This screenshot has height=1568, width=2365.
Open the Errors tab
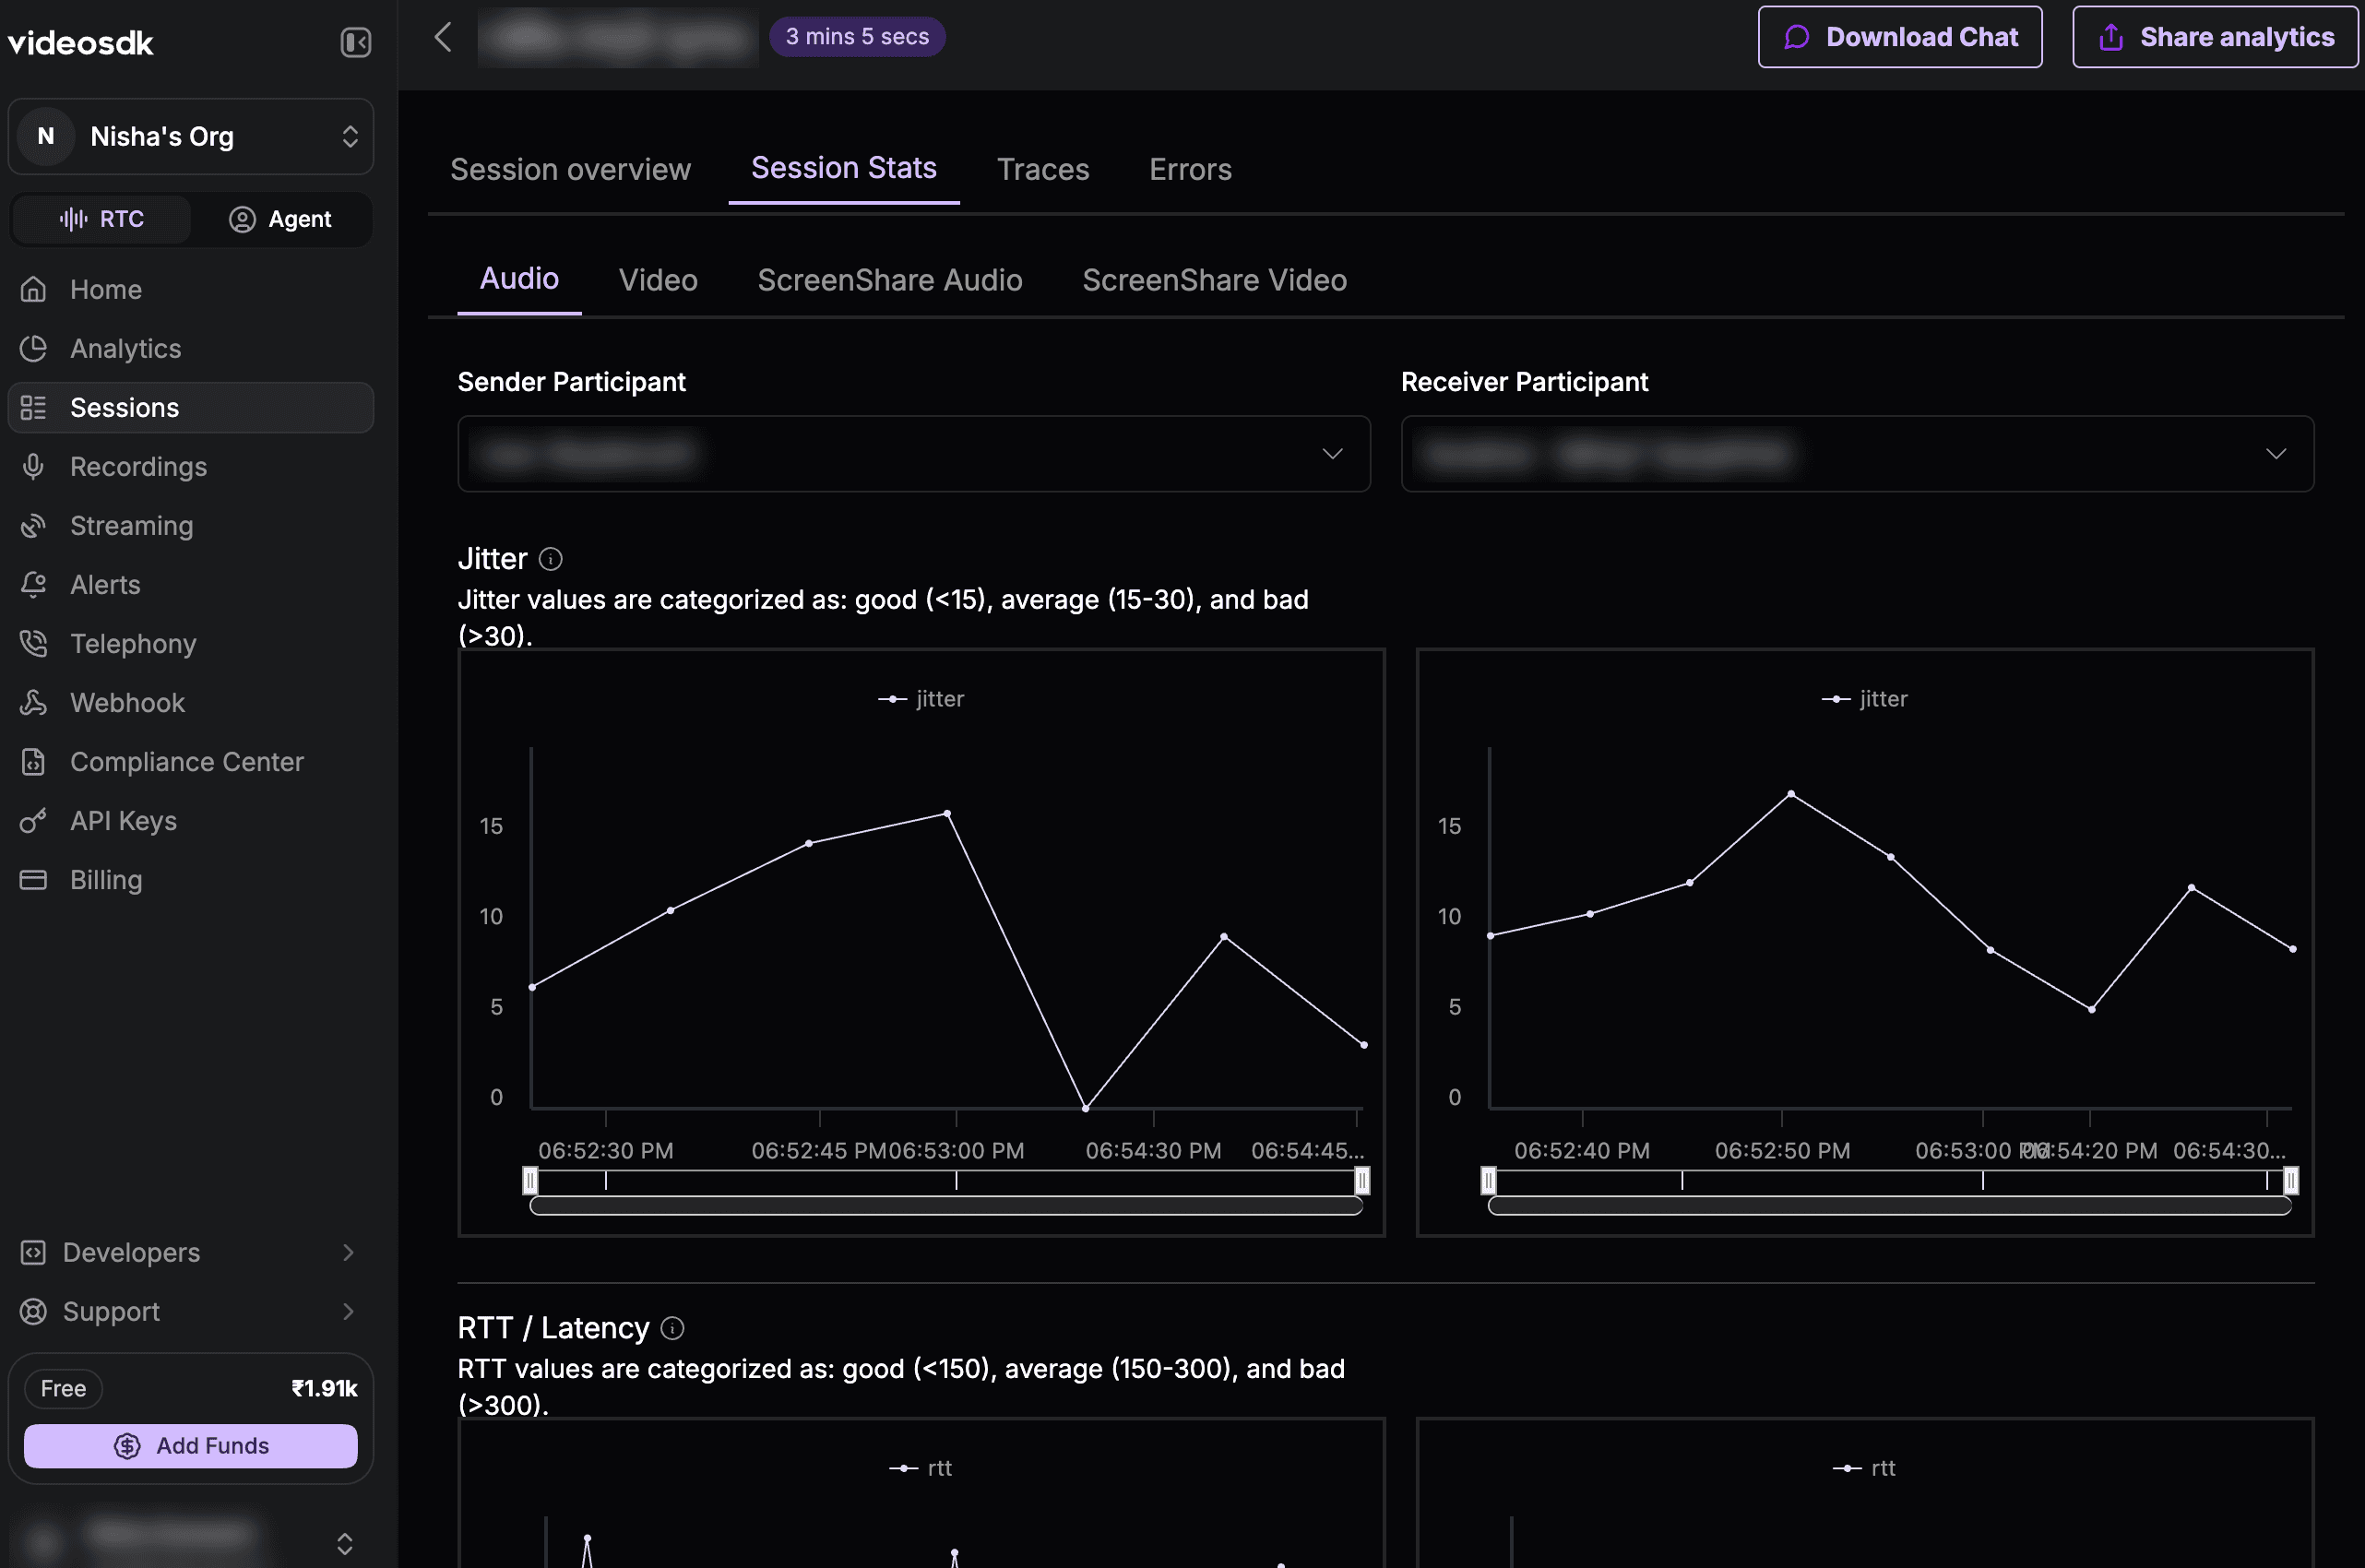pyautogui.click(x=1190, y=169)
